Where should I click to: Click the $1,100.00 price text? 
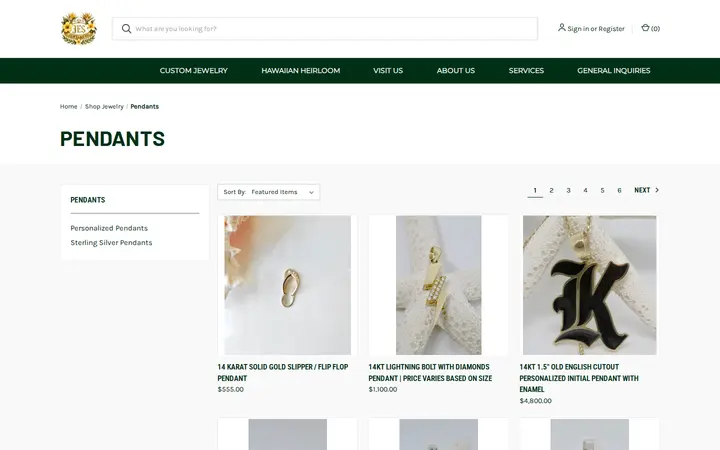(x=383, y=389)
